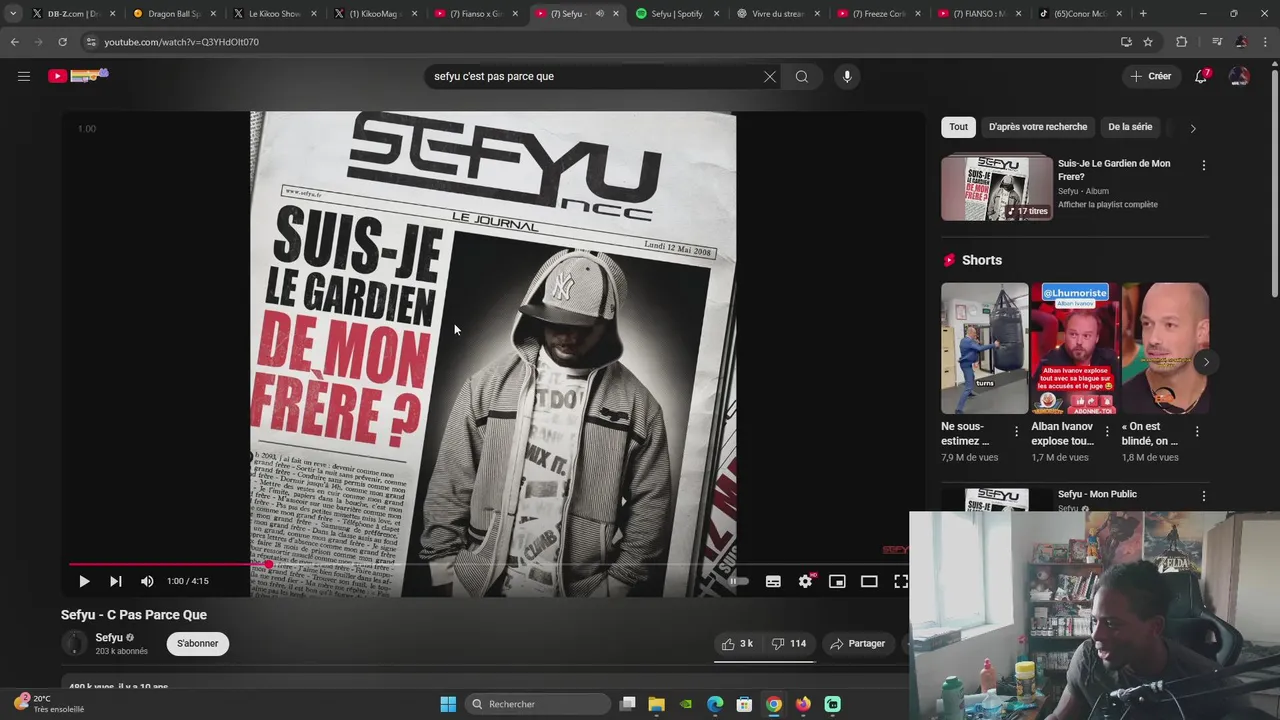Go to the YouTube home logo

[x=78, y=76]
